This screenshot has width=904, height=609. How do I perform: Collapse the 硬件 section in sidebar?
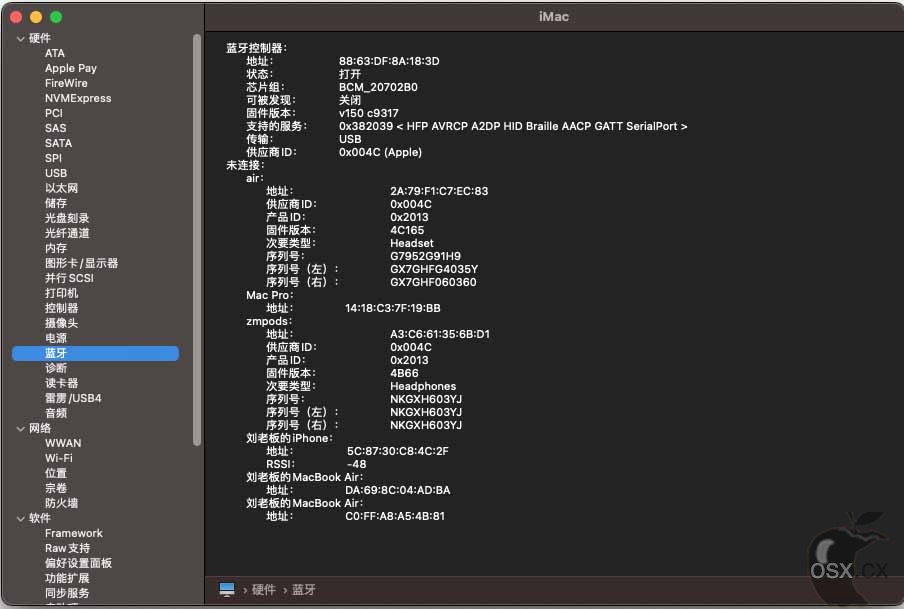(x=21, y=39)
